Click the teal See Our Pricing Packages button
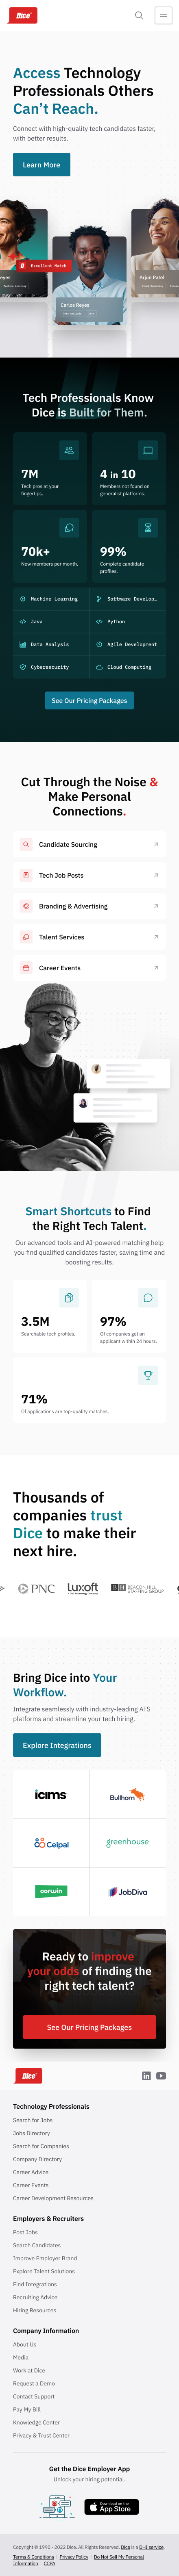This screenshot has width=179, height=2576. [x=89, y=701]
